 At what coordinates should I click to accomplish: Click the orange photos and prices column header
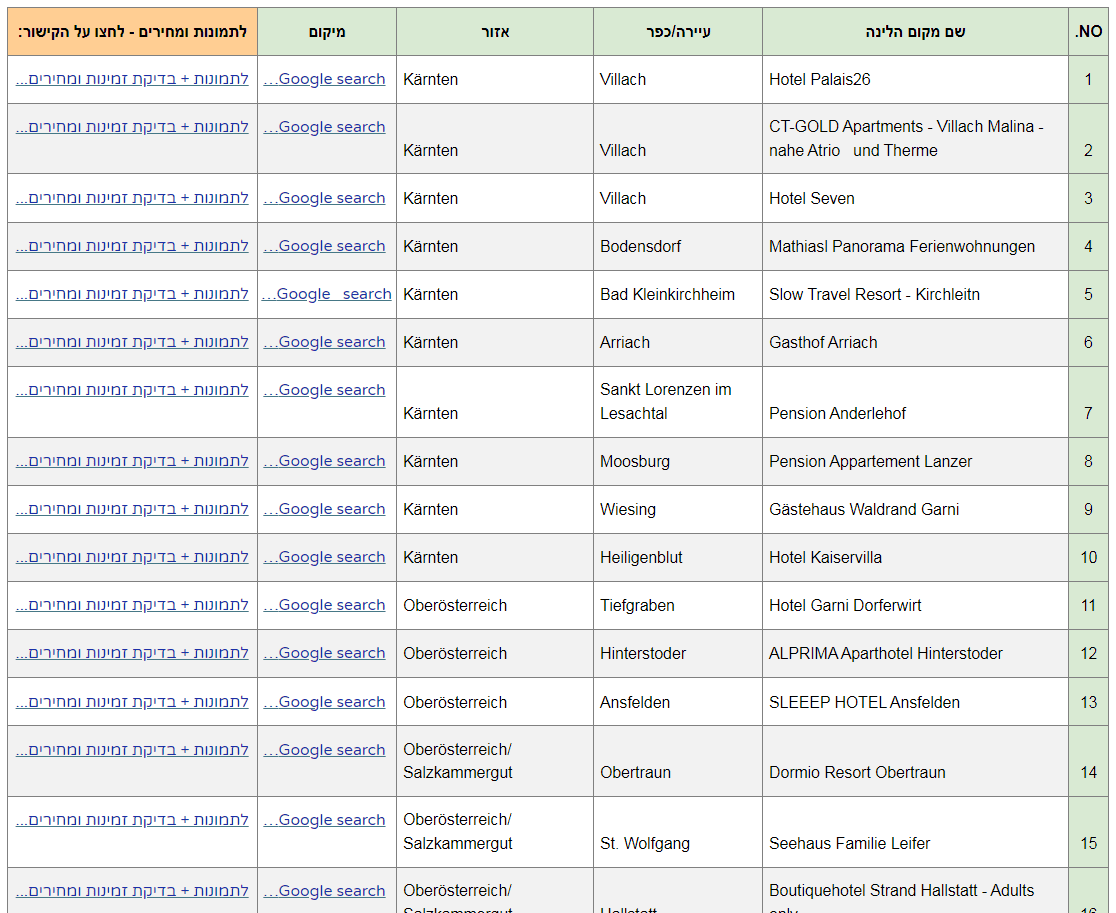(132, 32)
